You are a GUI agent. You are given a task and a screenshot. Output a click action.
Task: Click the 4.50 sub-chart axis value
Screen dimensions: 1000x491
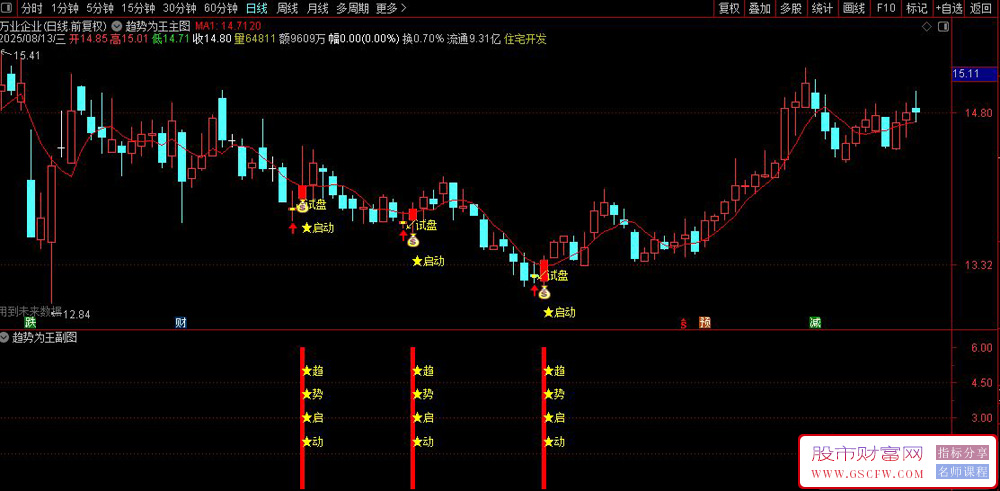pos(983,383)
